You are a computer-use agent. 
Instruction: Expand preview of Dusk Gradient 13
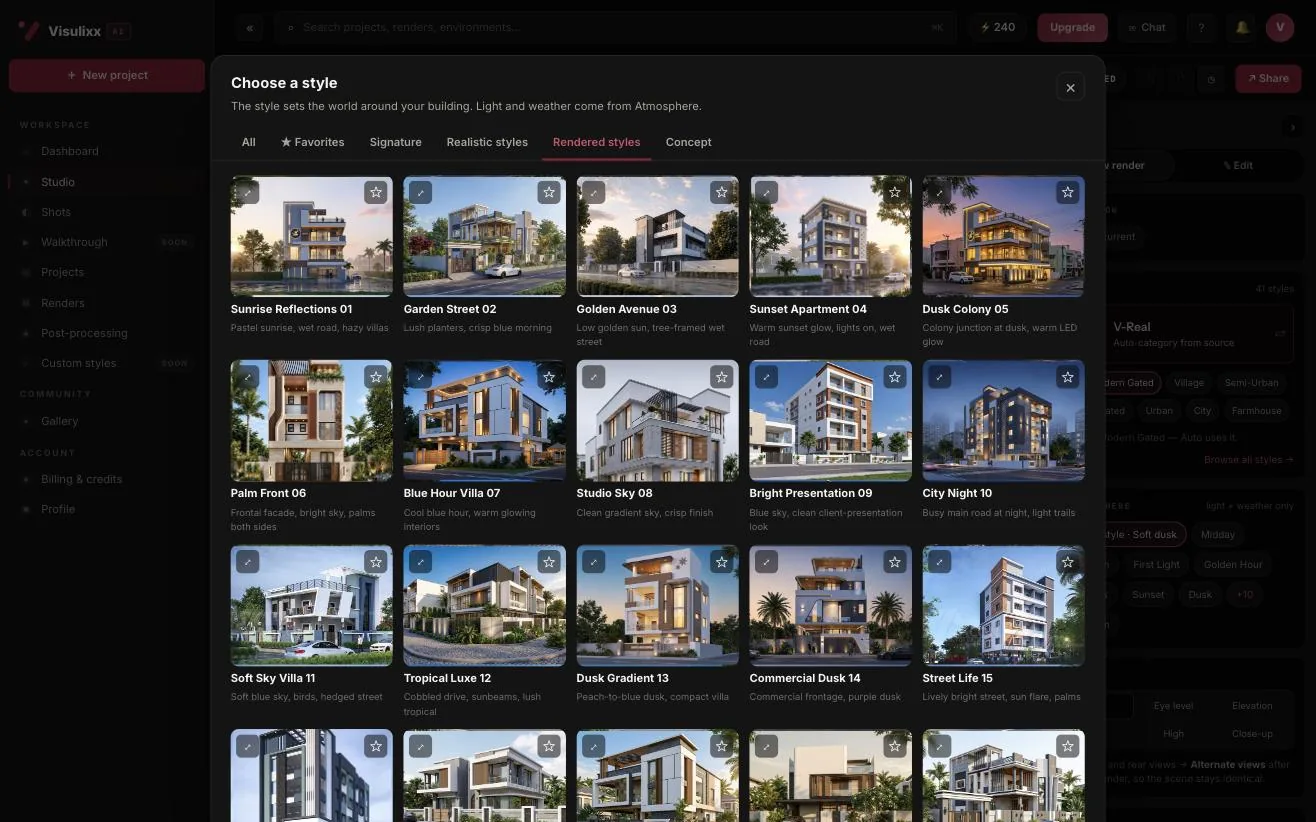click(593, 562)
